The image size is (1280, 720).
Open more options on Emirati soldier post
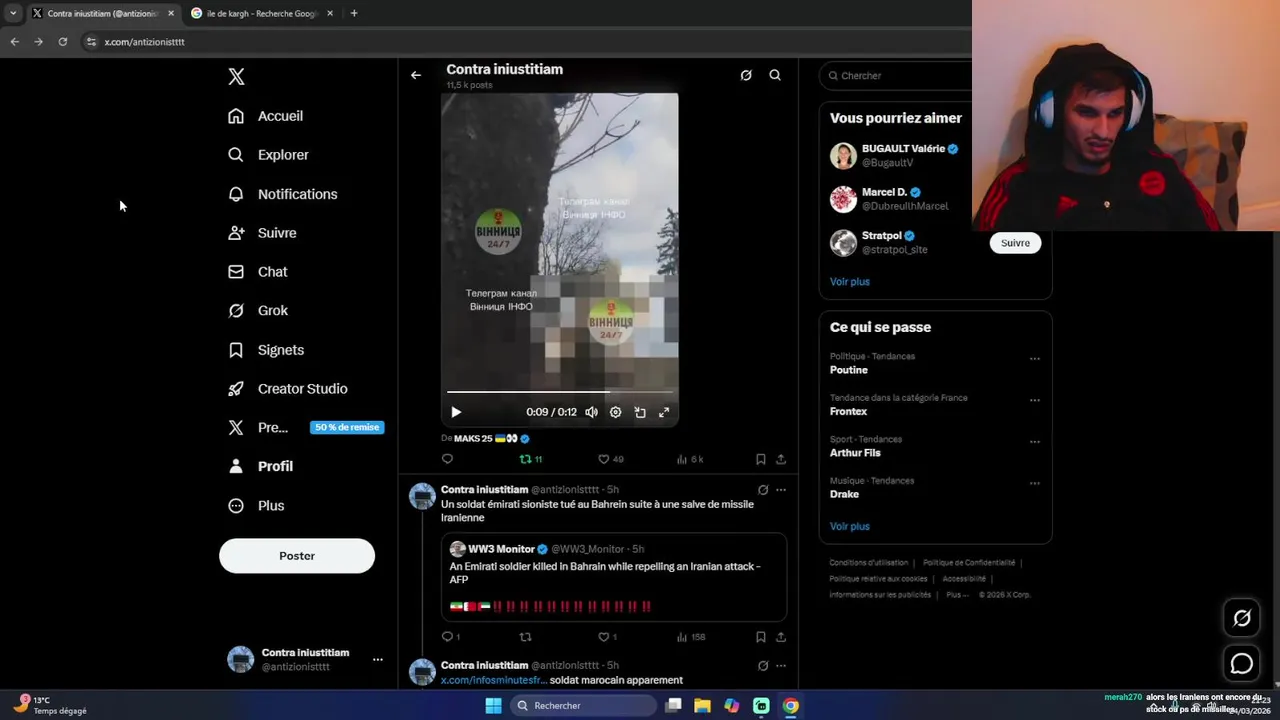[x=781, y=490]
